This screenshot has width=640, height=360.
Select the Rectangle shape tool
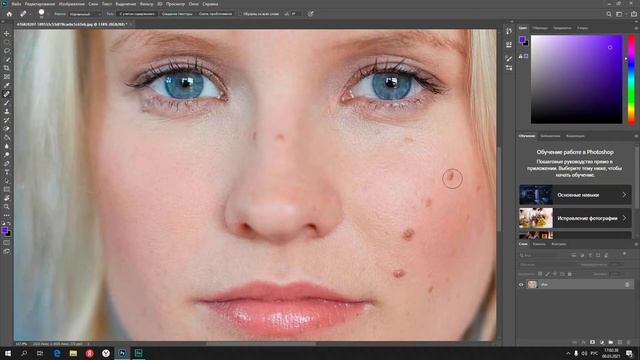click(x=7, y=189)
